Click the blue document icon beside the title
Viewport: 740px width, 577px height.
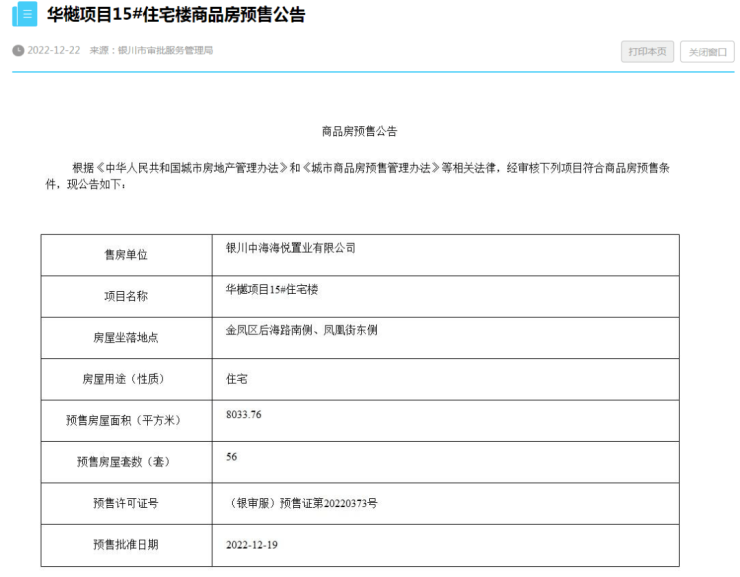point(25,14)
